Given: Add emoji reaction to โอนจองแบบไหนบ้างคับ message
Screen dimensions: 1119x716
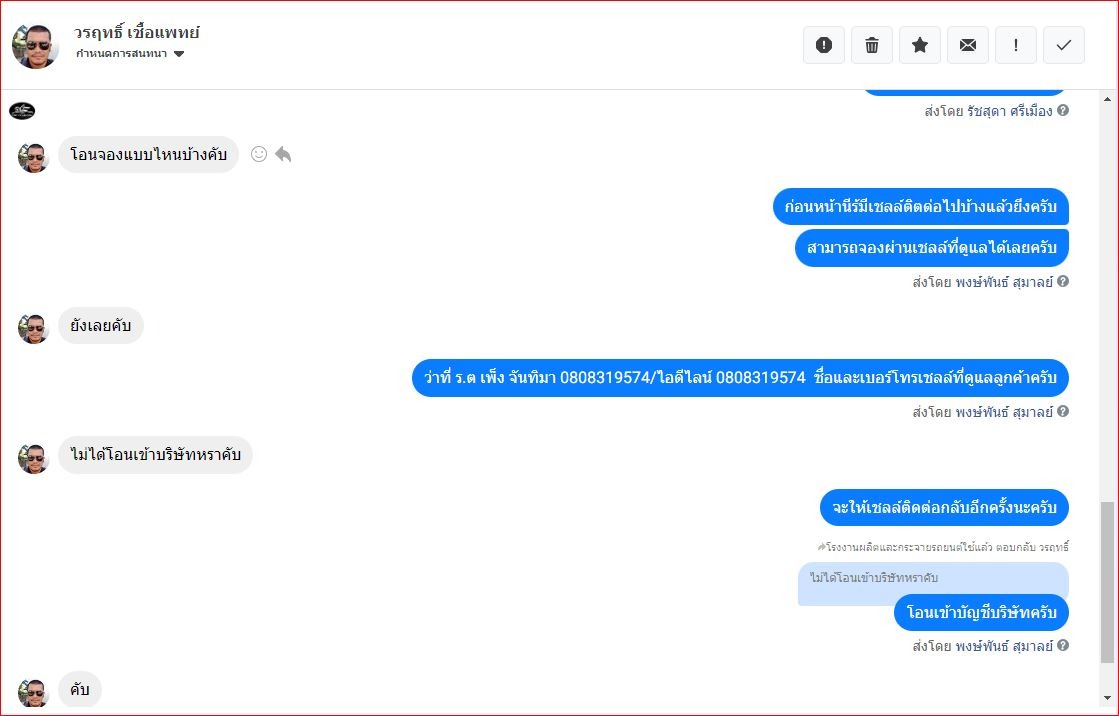Looking at the screenshot, I should tap(259, 154).
